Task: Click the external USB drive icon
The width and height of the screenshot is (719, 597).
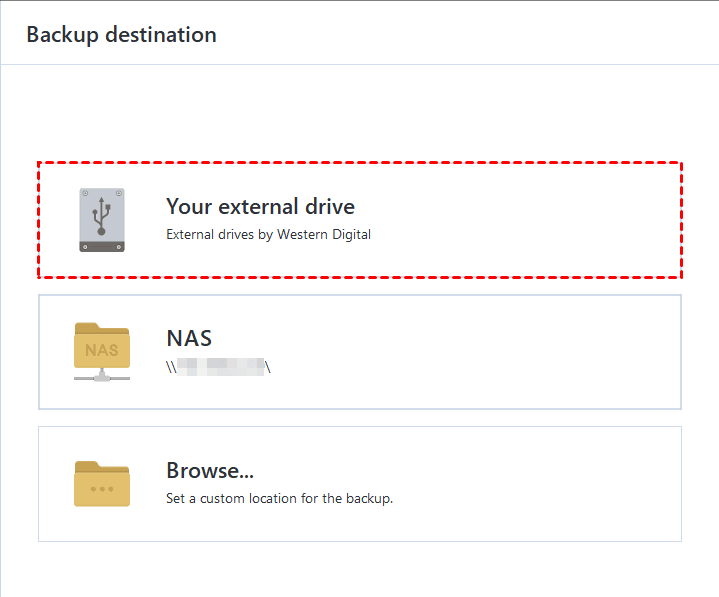Action: coord(102,219)
